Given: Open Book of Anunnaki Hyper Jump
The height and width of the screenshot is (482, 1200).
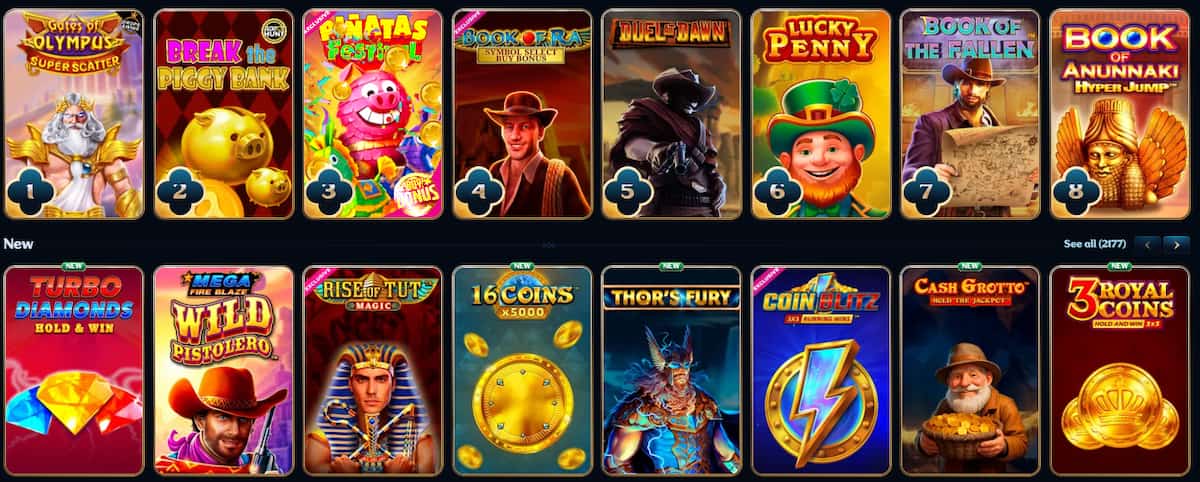Looking at the screenshot, I should pyautogui.click(x=1120, y=114).
